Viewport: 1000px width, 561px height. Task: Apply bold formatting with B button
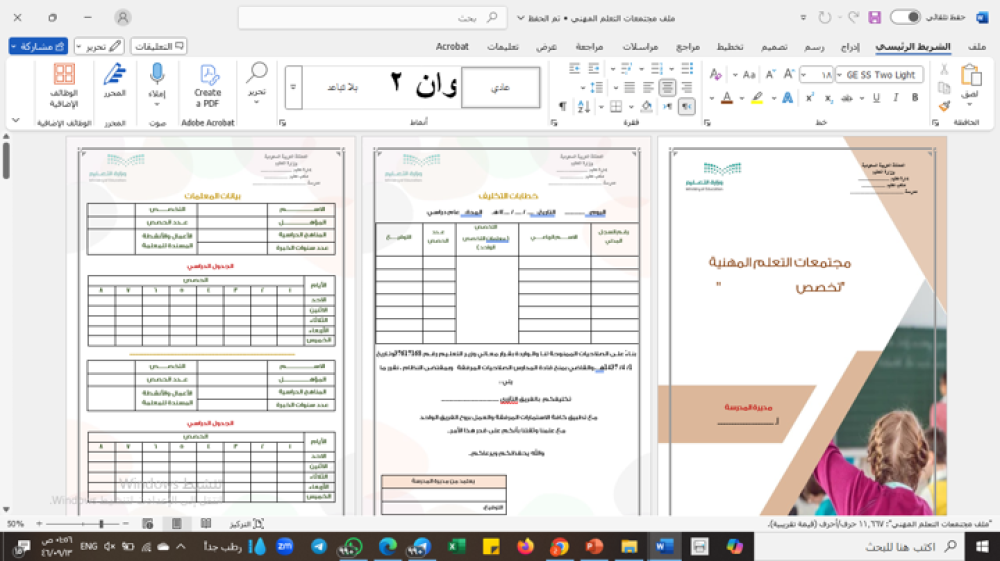(x=915, y=98)
